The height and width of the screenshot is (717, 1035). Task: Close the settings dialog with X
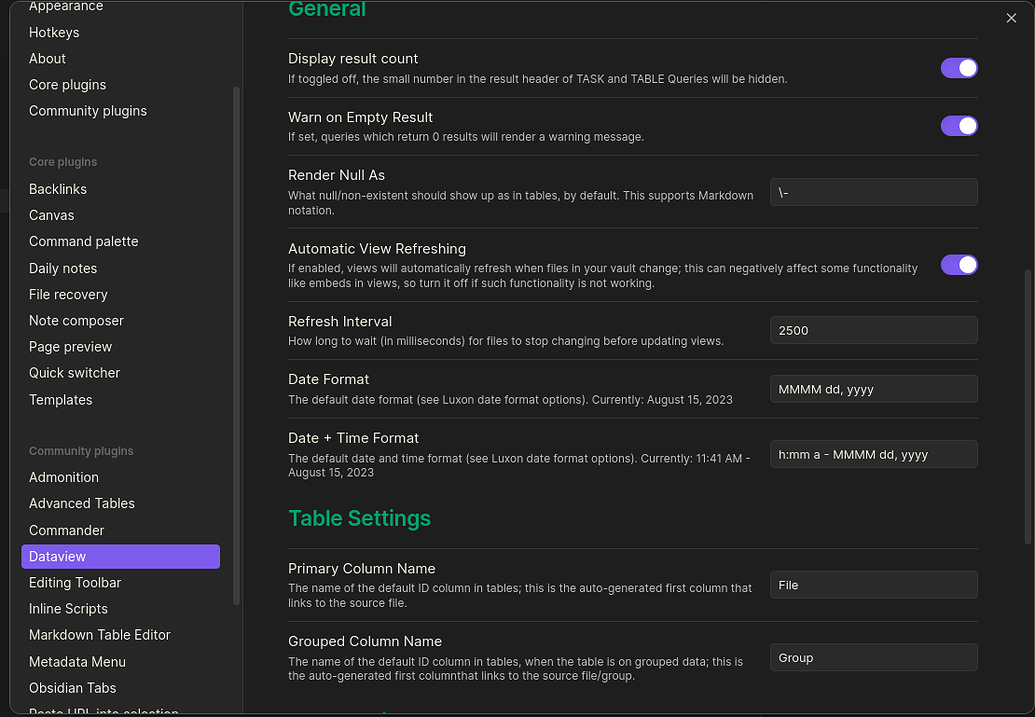click(x=1011, y=18)
